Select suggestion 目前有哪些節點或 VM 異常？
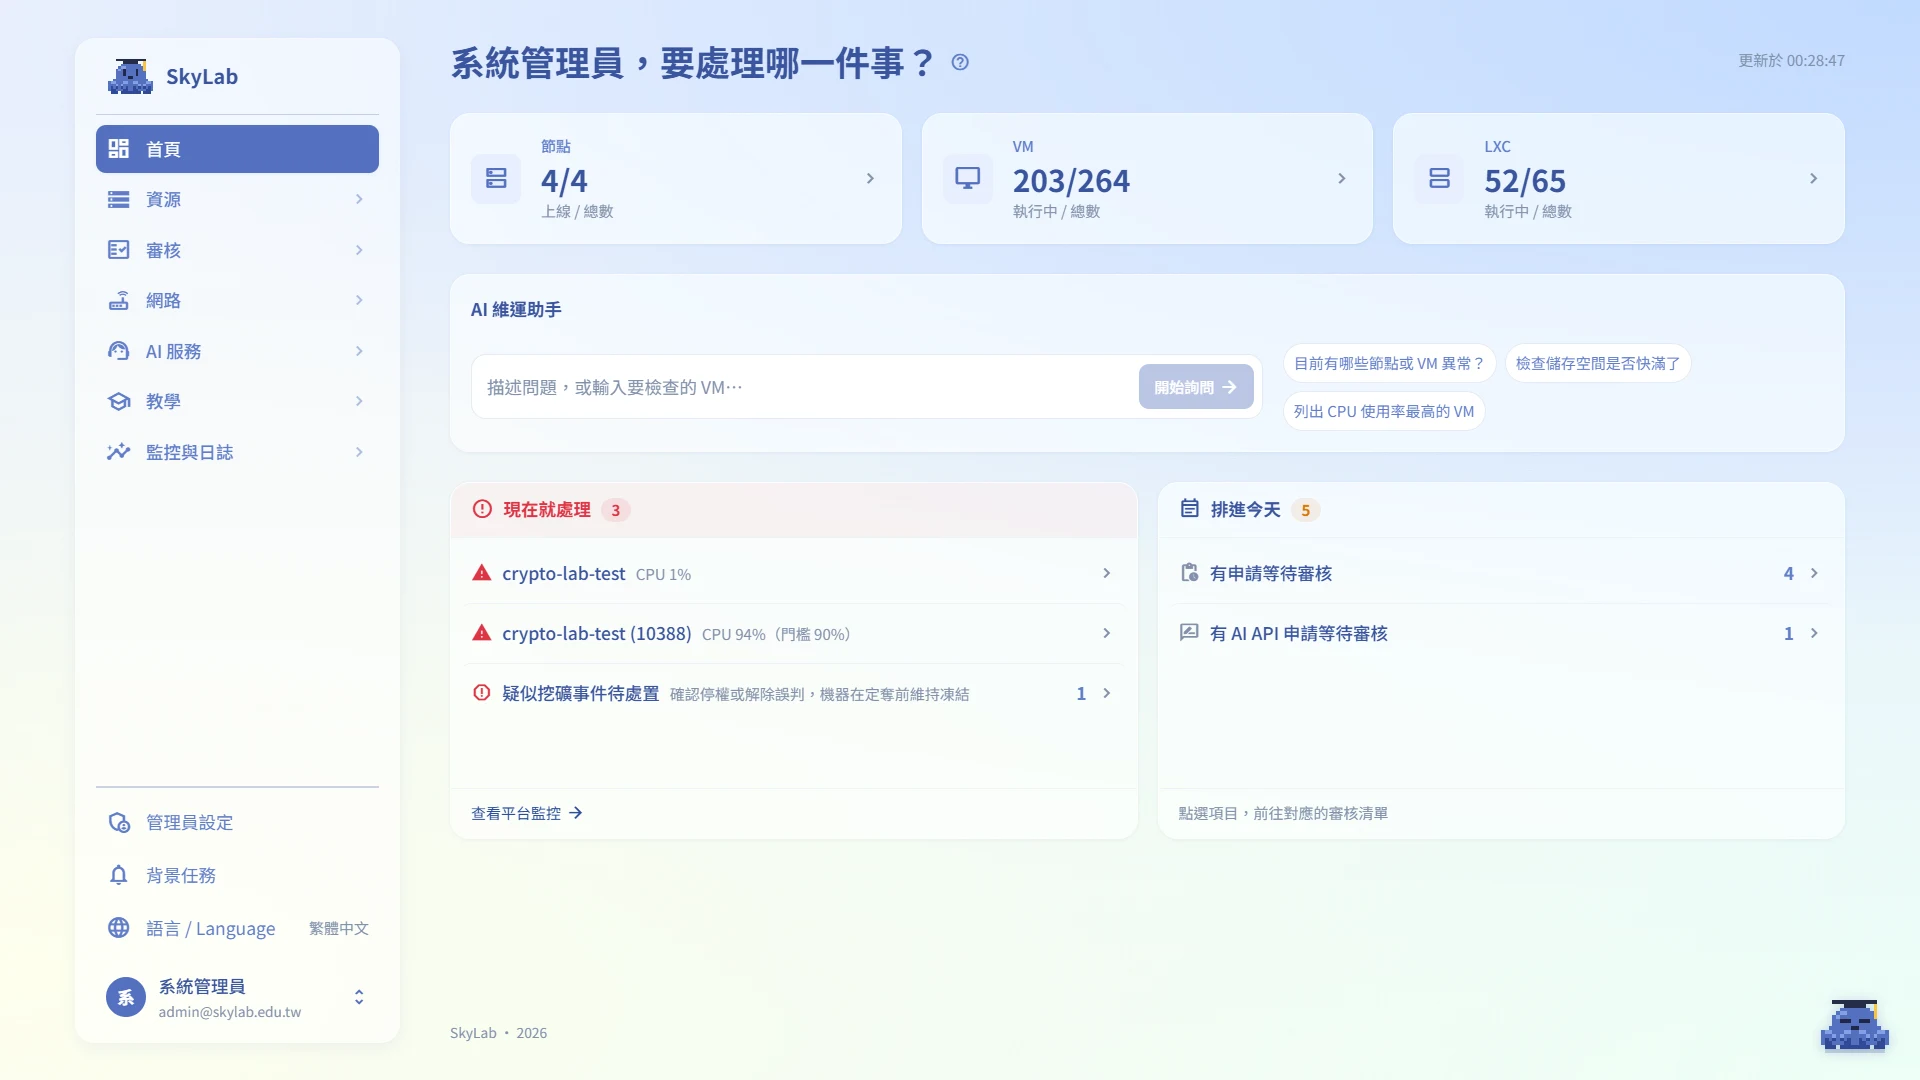 point(1389,363)
